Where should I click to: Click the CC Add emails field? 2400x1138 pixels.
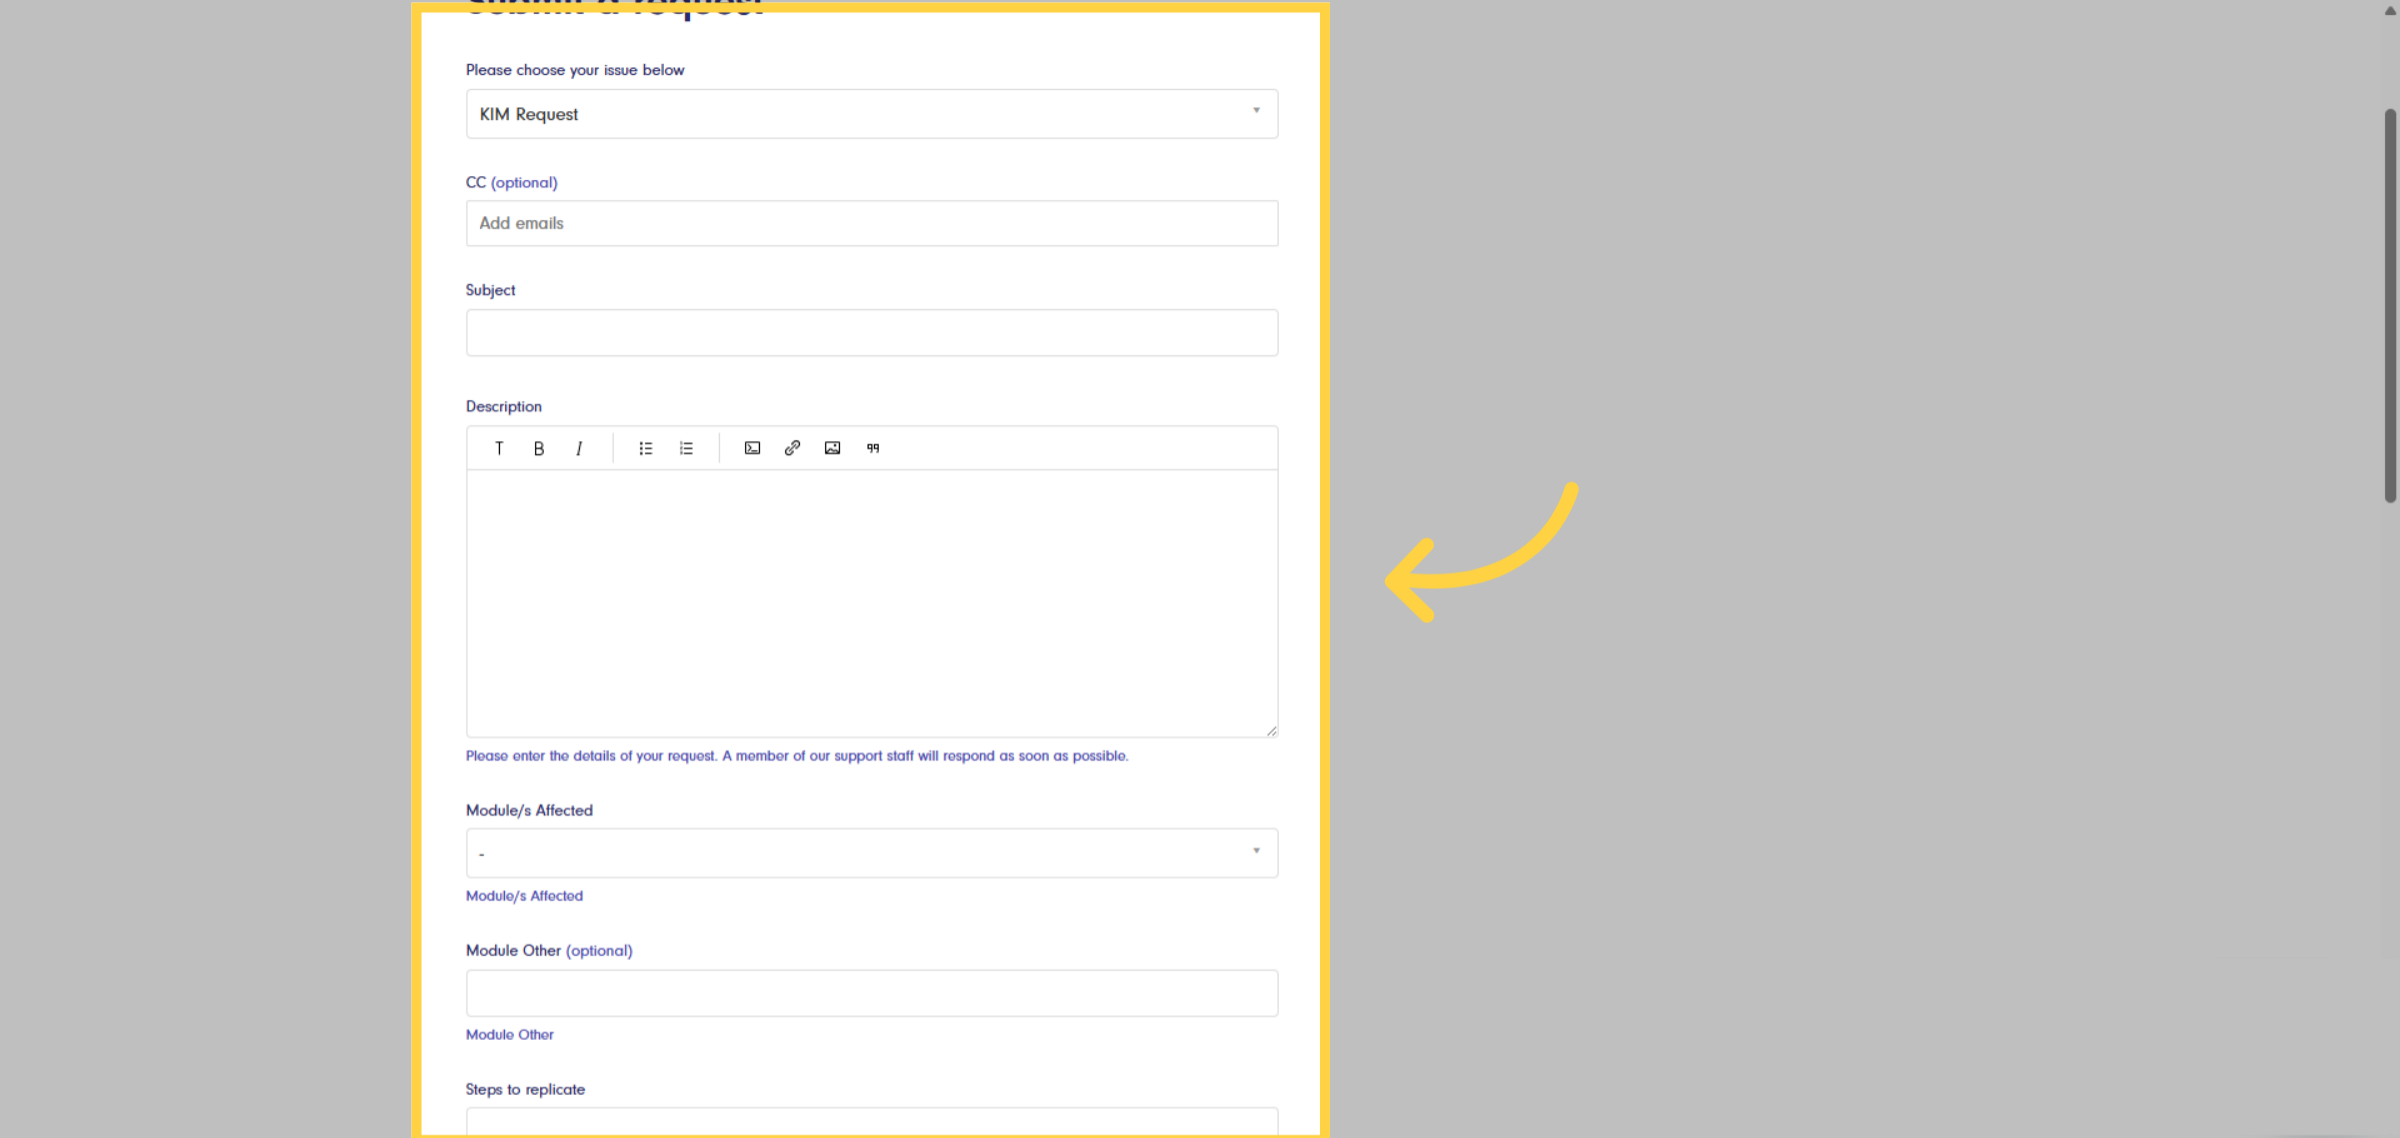[x=872, y=223]
